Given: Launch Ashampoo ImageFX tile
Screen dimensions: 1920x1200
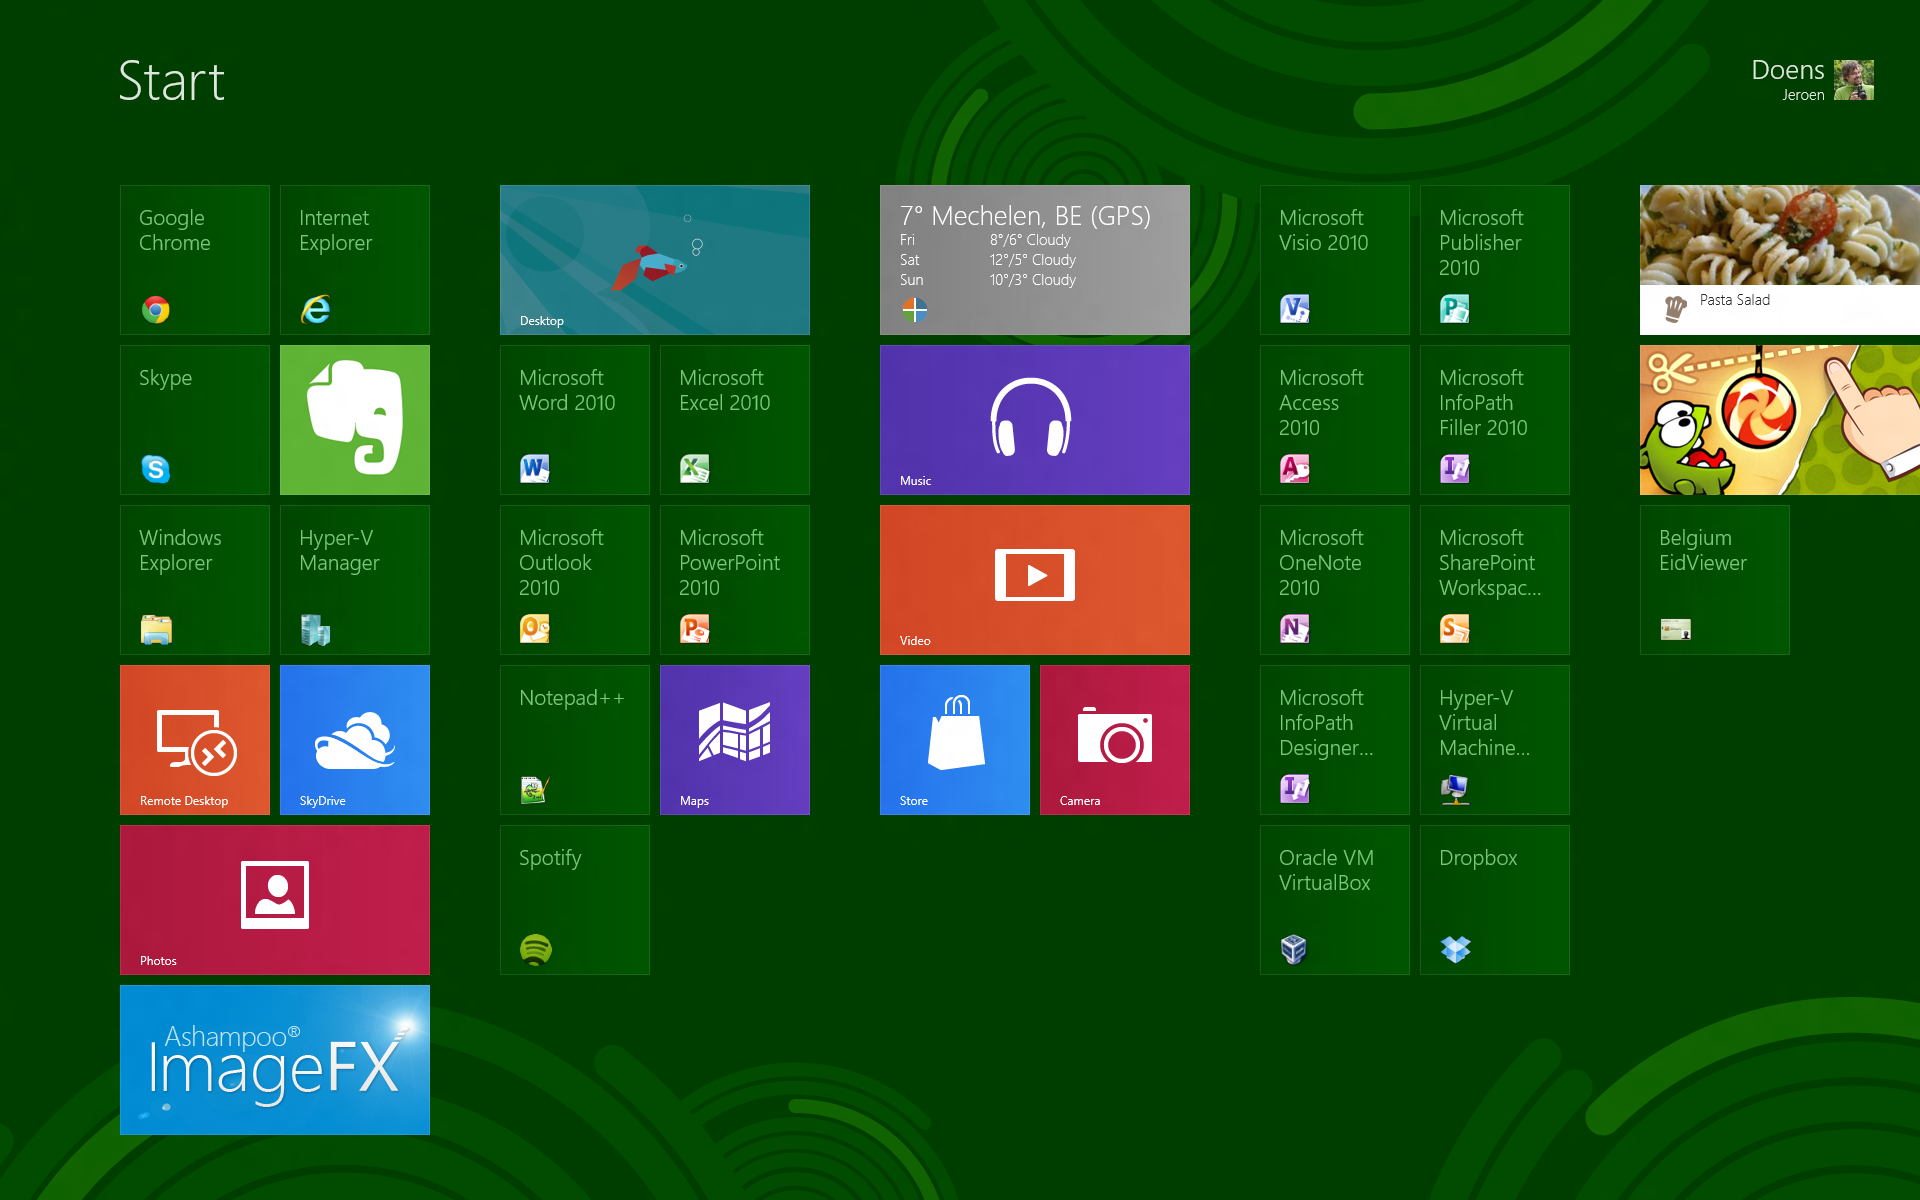Looking at the screenshot, I should (275, 1060).
